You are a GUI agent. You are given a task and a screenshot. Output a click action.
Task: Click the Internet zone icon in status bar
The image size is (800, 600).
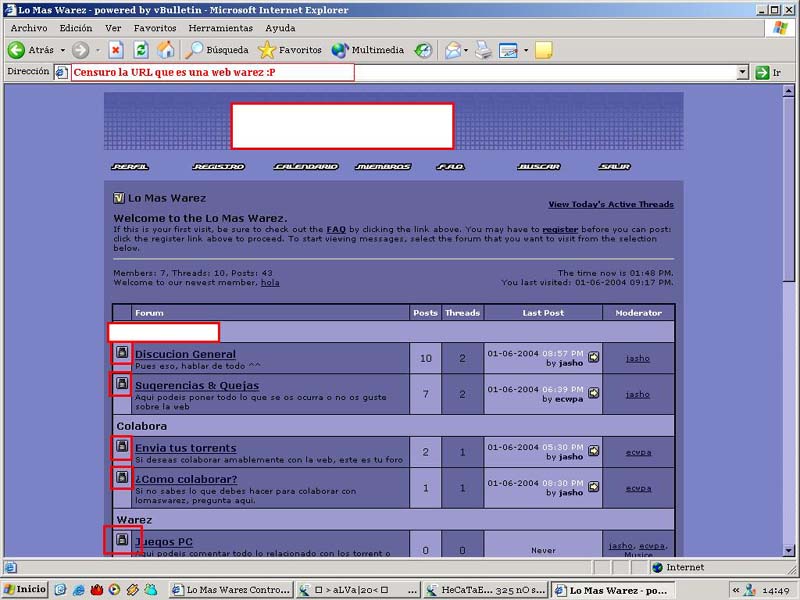(x=658, y=567)
